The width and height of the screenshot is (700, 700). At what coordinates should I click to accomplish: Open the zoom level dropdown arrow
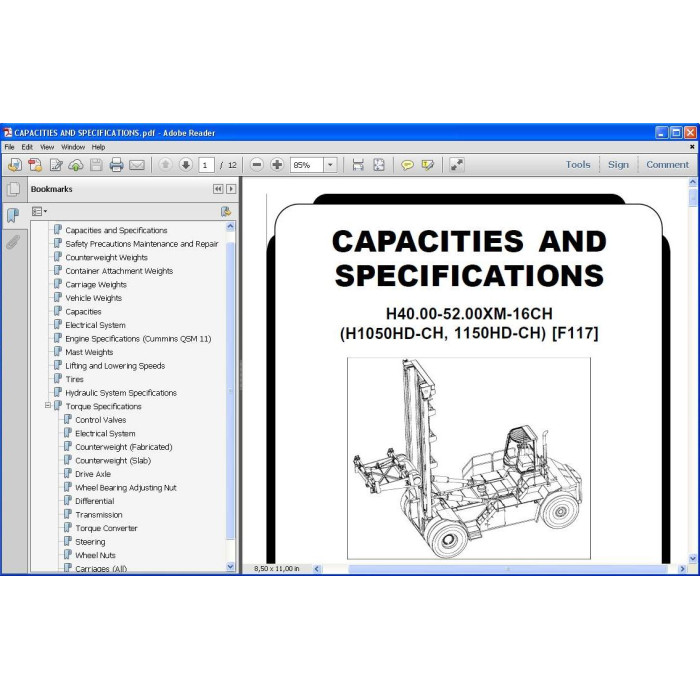(330, 165)
